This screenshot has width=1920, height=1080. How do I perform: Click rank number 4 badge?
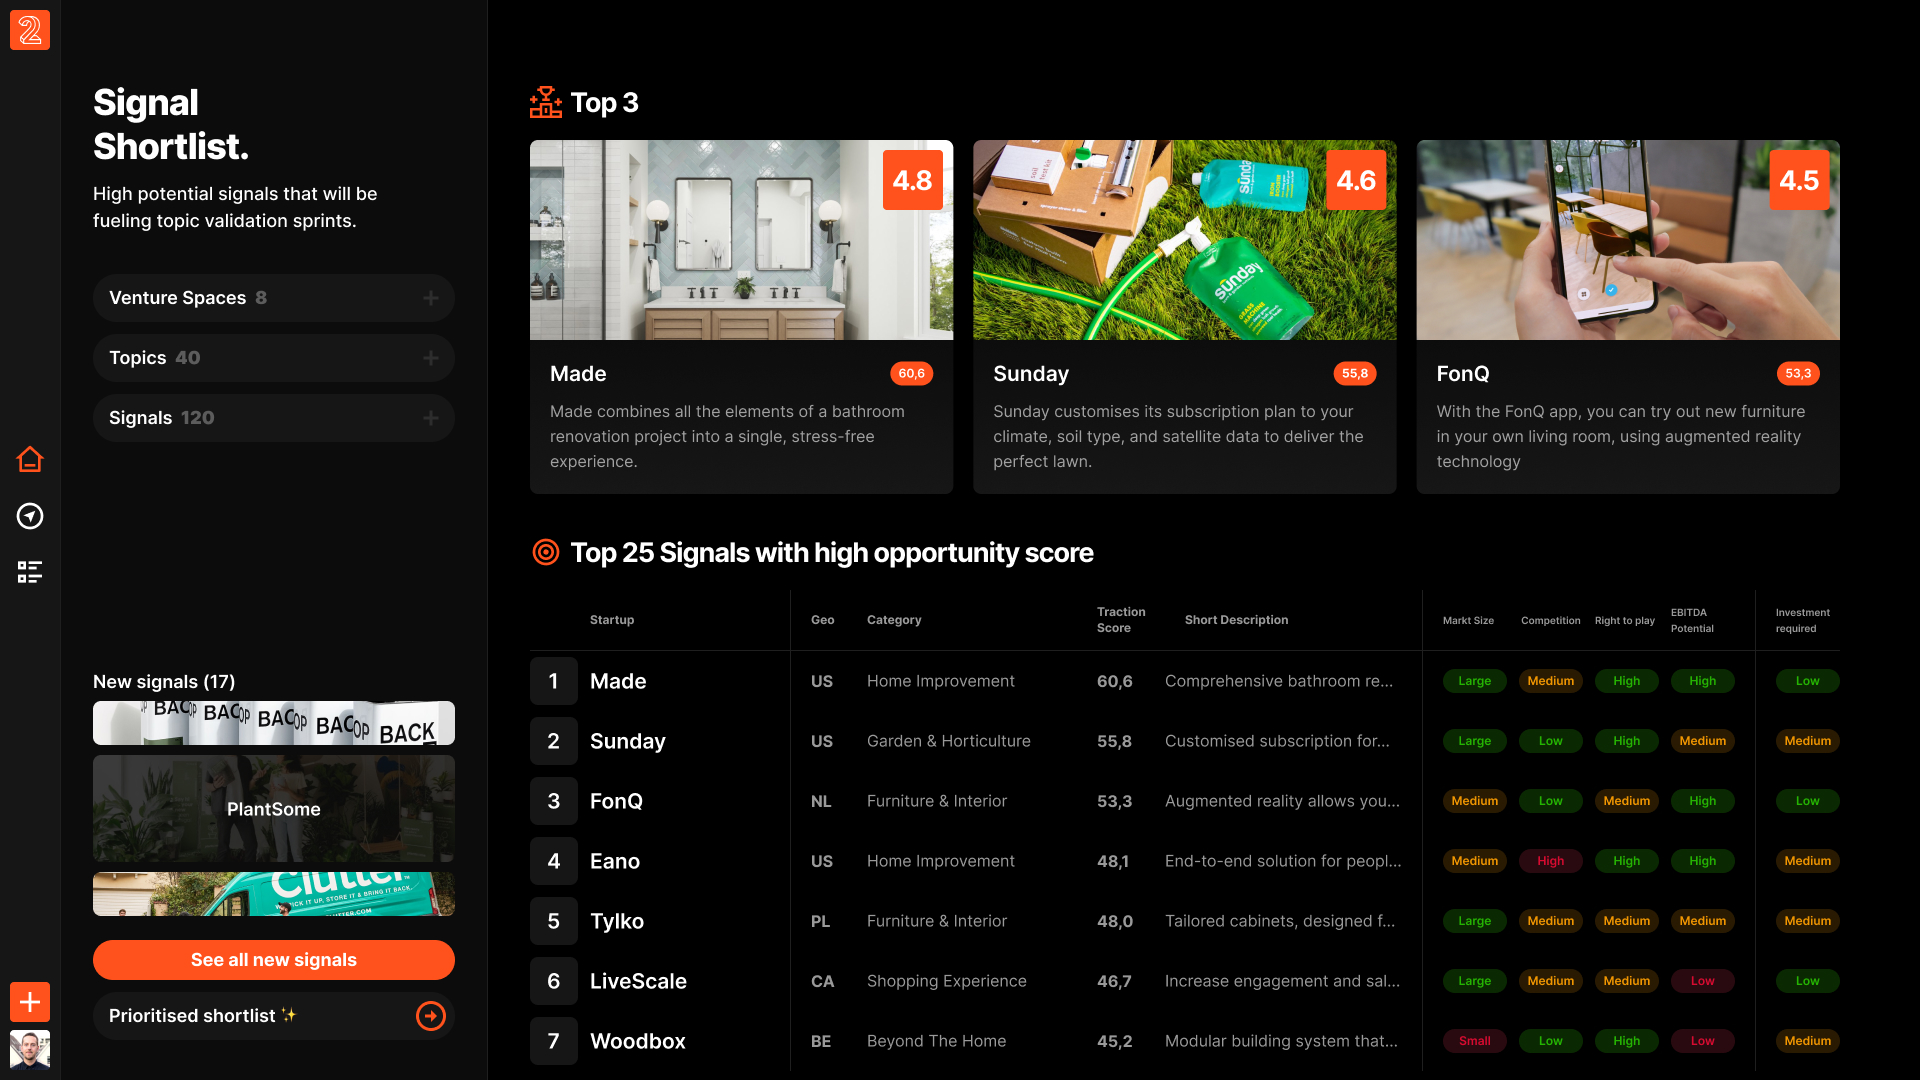click(x=554, y=861)
